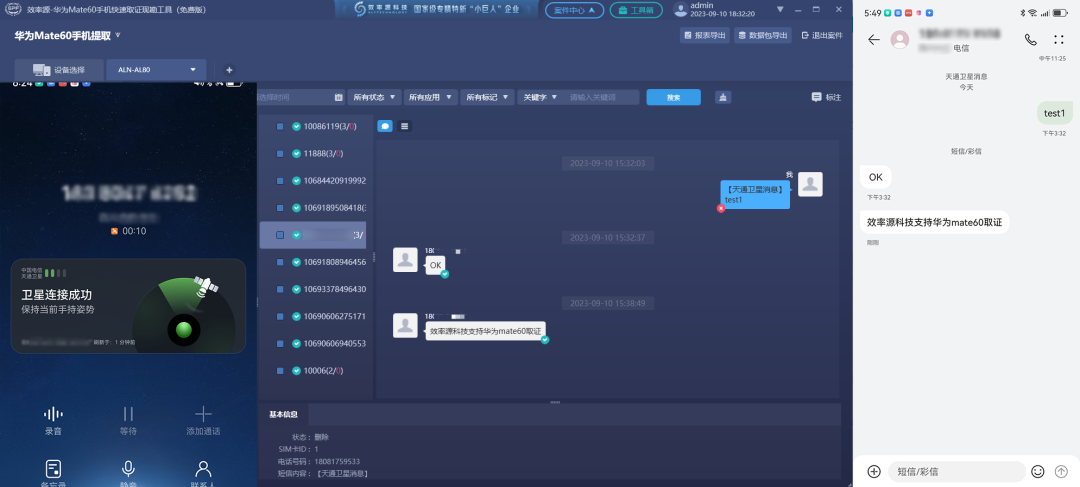Open the 所有应用 application dropdown
This screenshot has width=1080, height=487.
point(430,98)
